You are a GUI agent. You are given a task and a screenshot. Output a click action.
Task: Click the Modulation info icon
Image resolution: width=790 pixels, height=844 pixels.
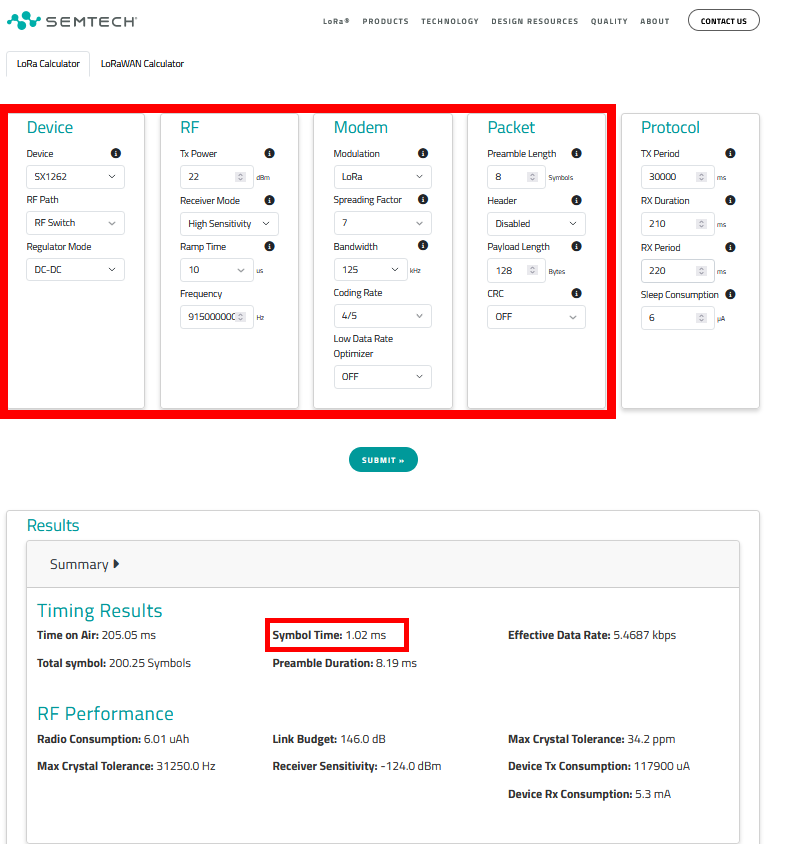(x=423, y=154)
